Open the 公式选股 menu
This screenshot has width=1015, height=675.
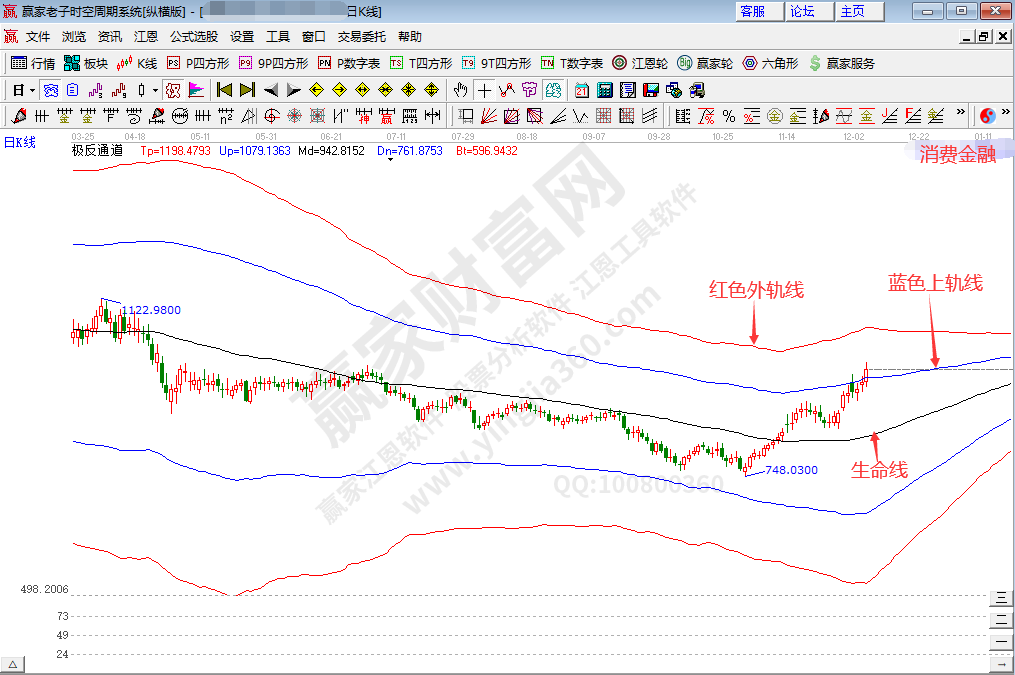(193, 37)
